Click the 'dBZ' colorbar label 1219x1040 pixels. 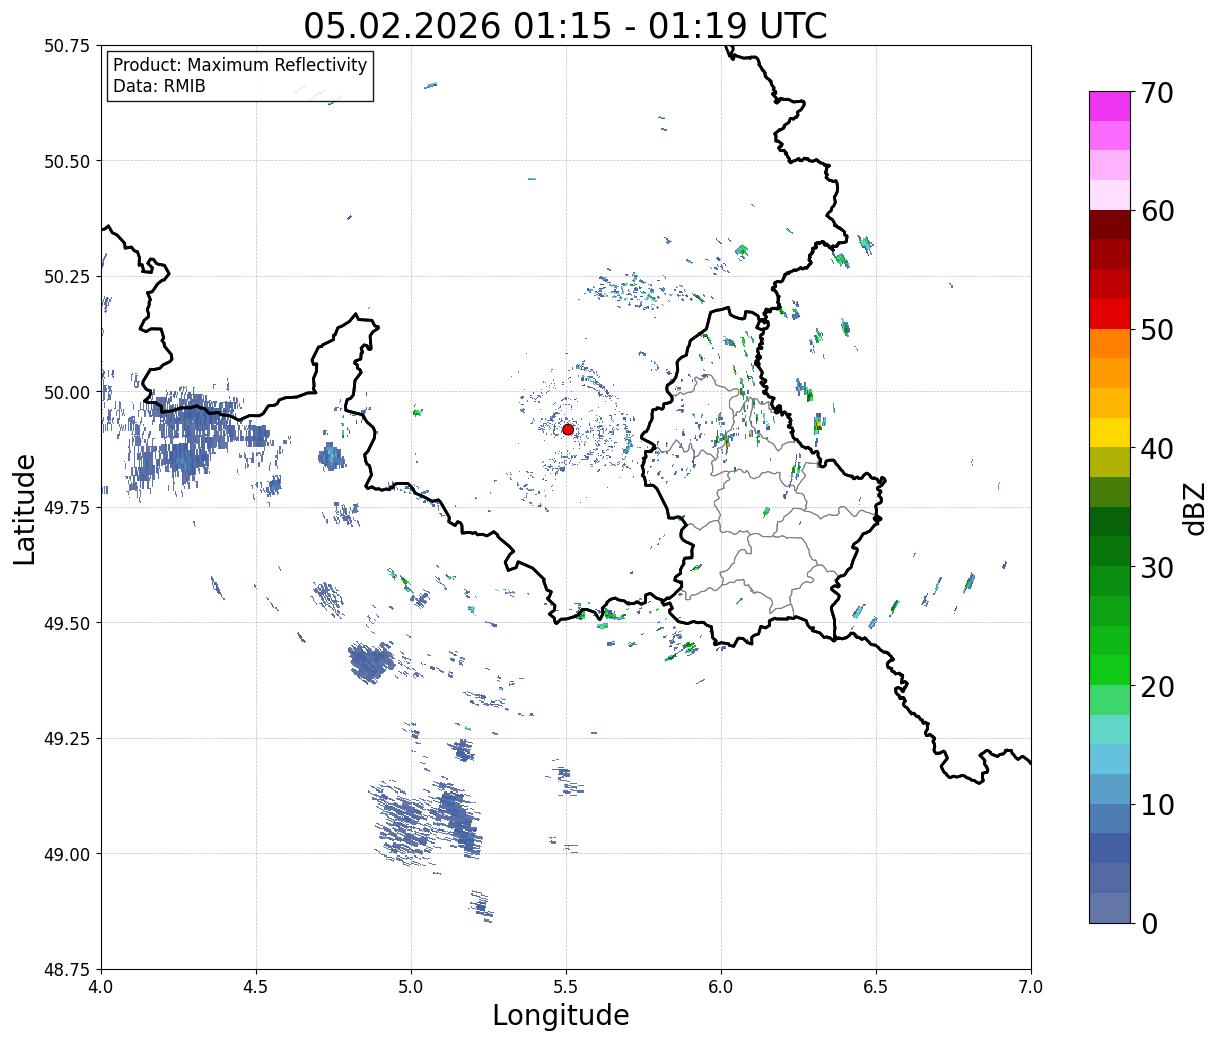click(1194, 507)
